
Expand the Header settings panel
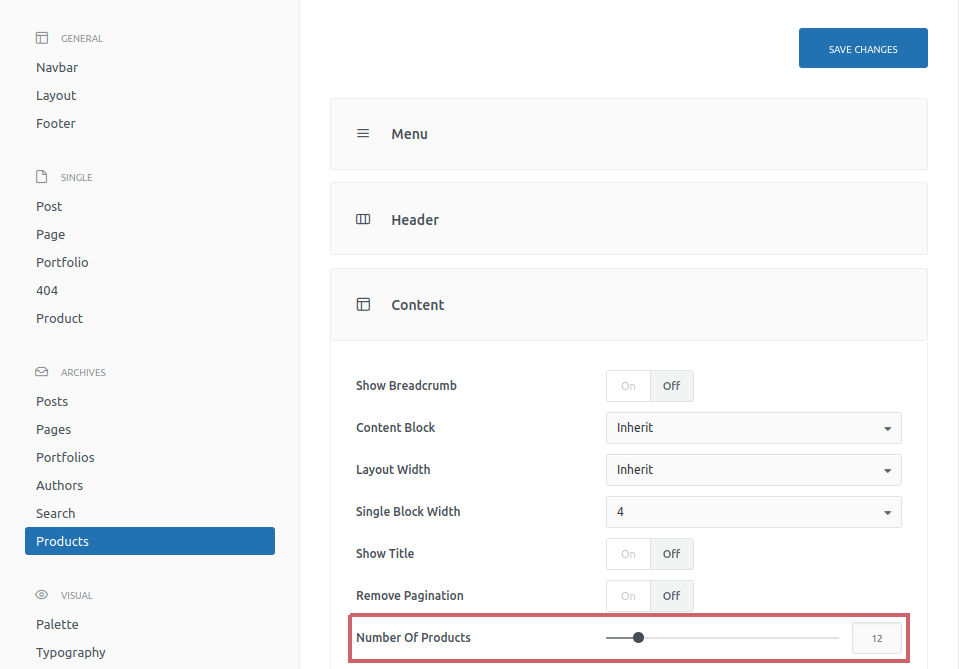coord(629,219)
